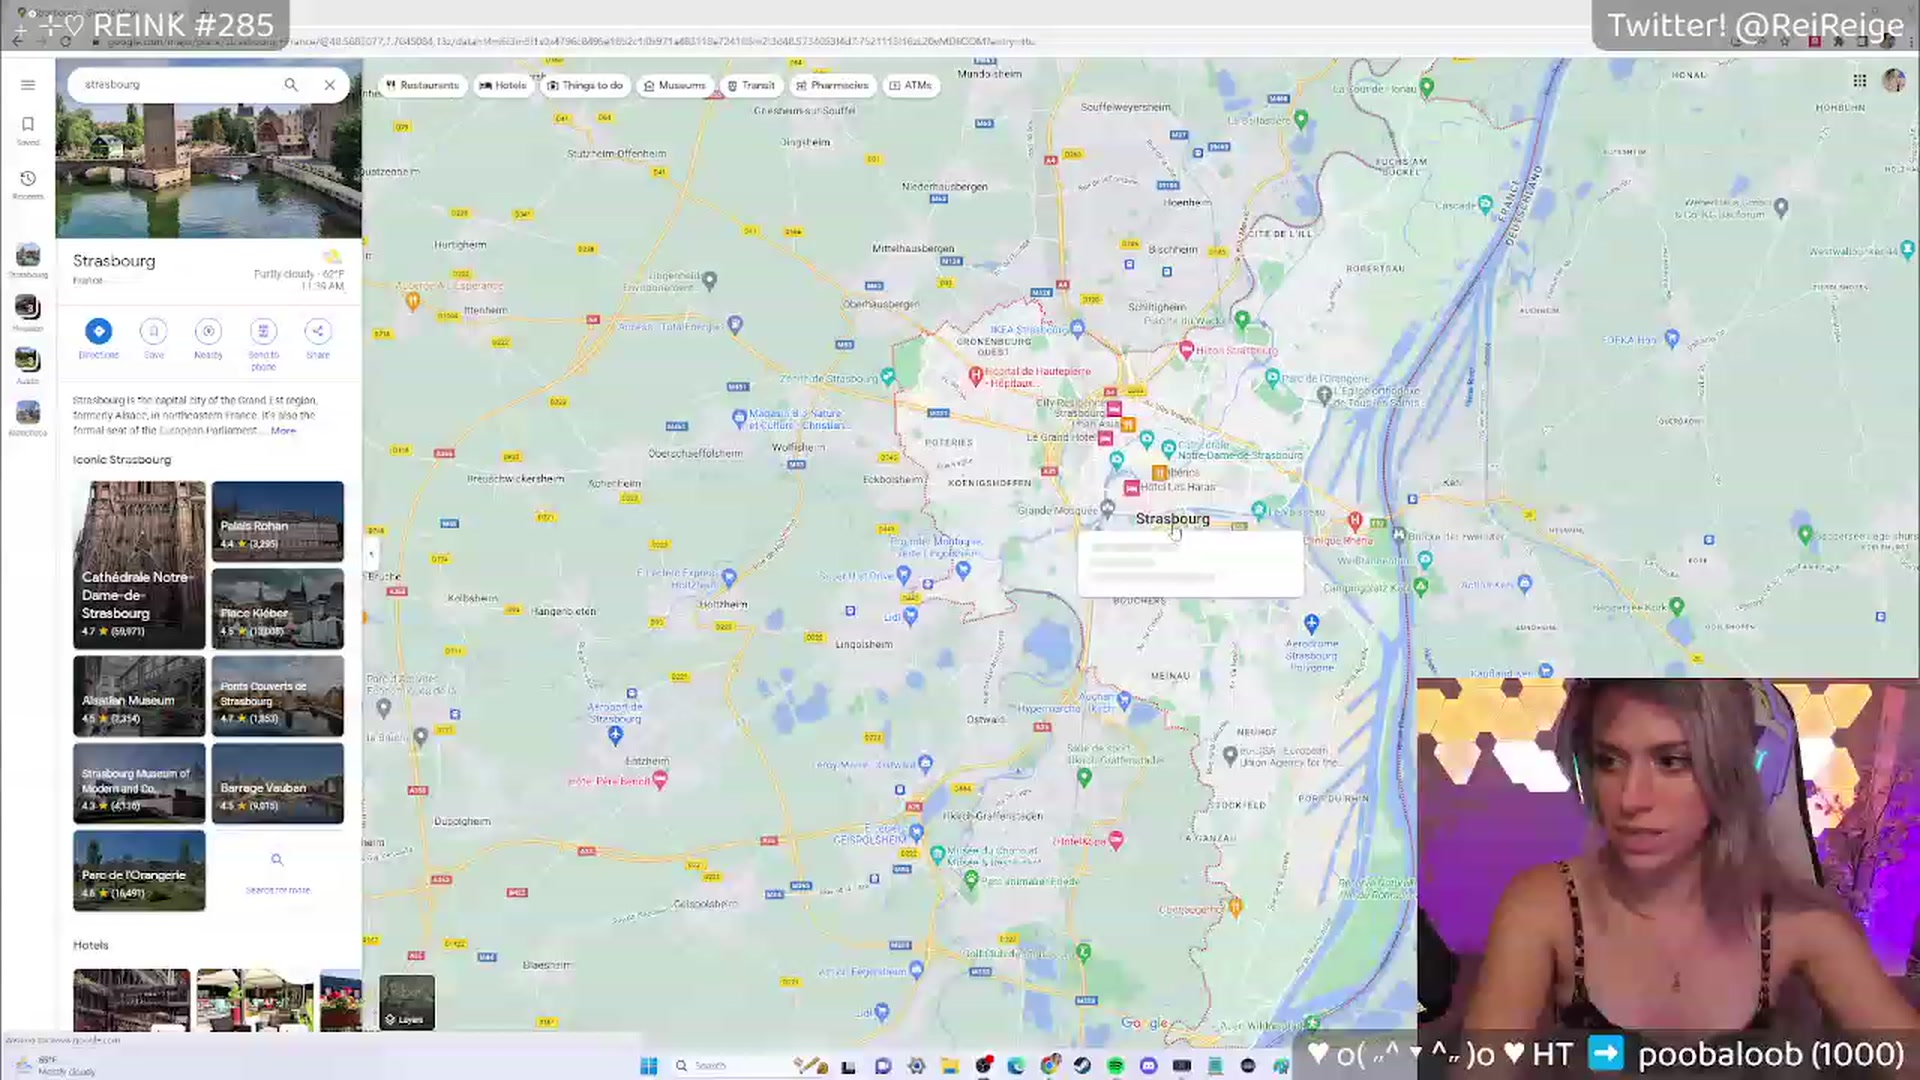
Task: Show Pharmacies on the map
Action: (x=833, y=86)
